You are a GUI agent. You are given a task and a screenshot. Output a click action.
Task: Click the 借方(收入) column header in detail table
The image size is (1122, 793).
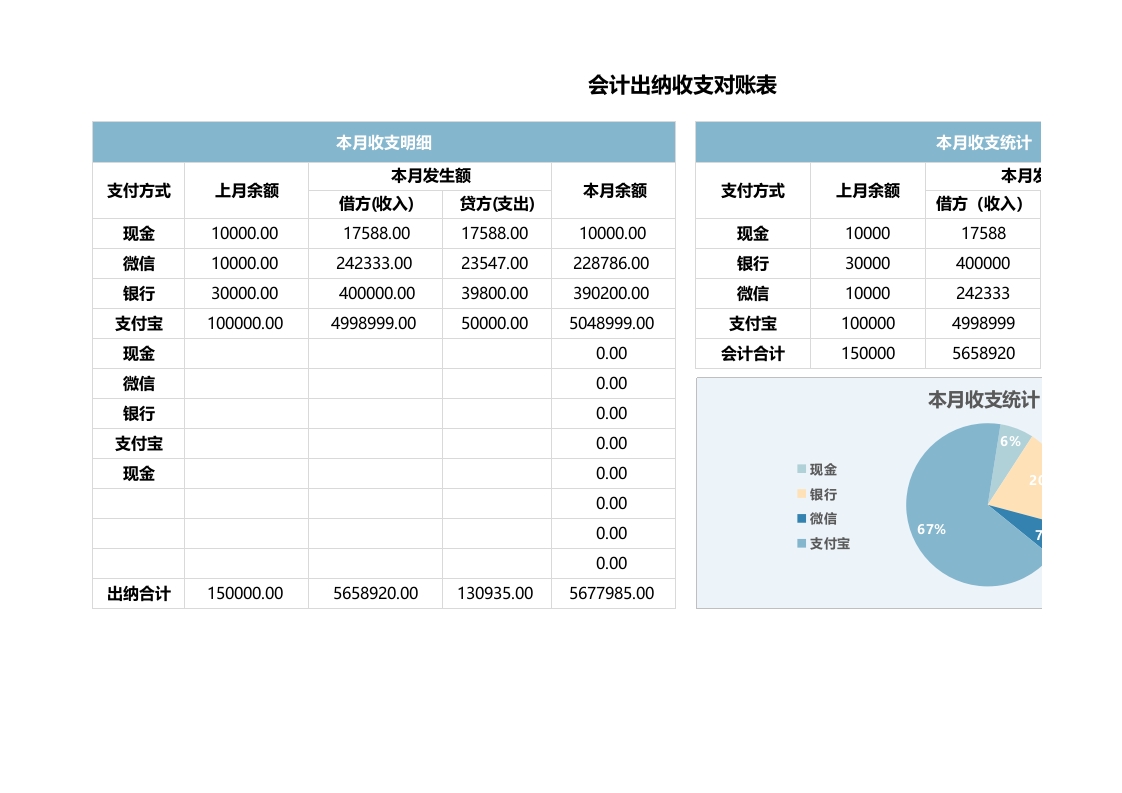coord(375,204)
